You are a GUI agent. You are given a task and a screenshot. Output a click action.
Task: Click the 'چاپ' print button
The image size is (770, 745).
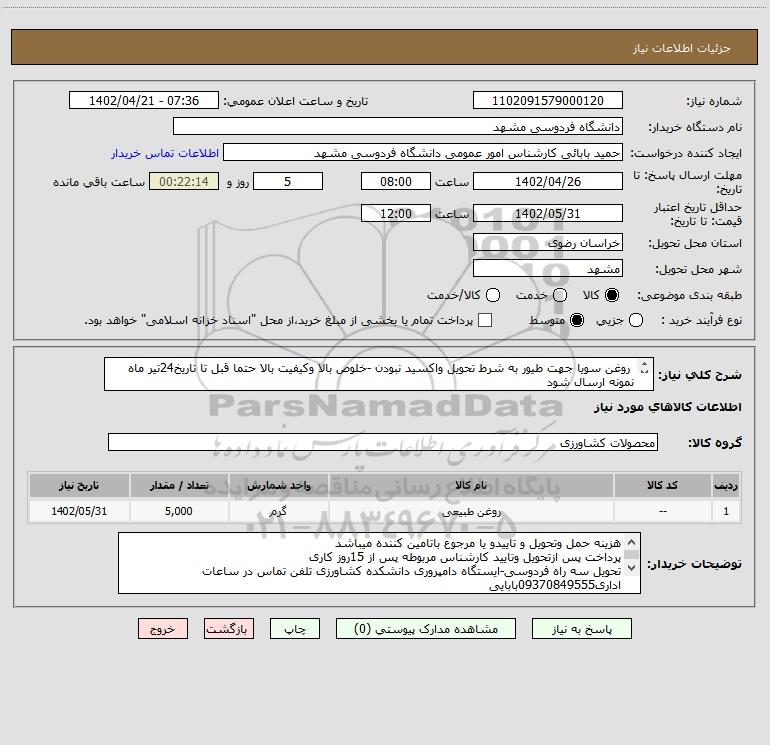point(295,629)
